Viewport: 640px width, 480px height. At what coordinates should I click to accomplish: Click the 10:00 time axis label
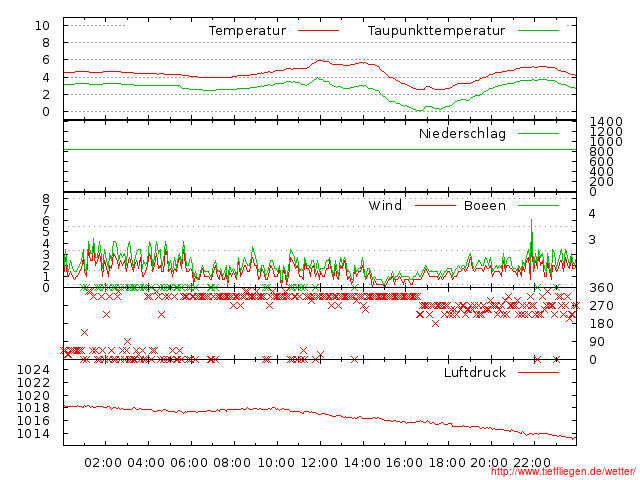[276, 463]
